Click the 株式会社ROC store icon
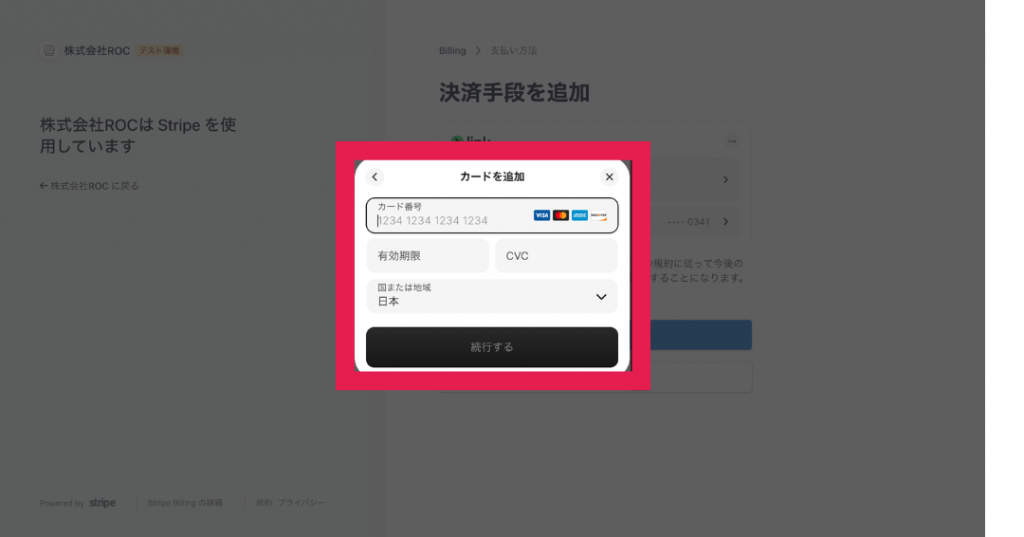 click(x=49, y=50)
